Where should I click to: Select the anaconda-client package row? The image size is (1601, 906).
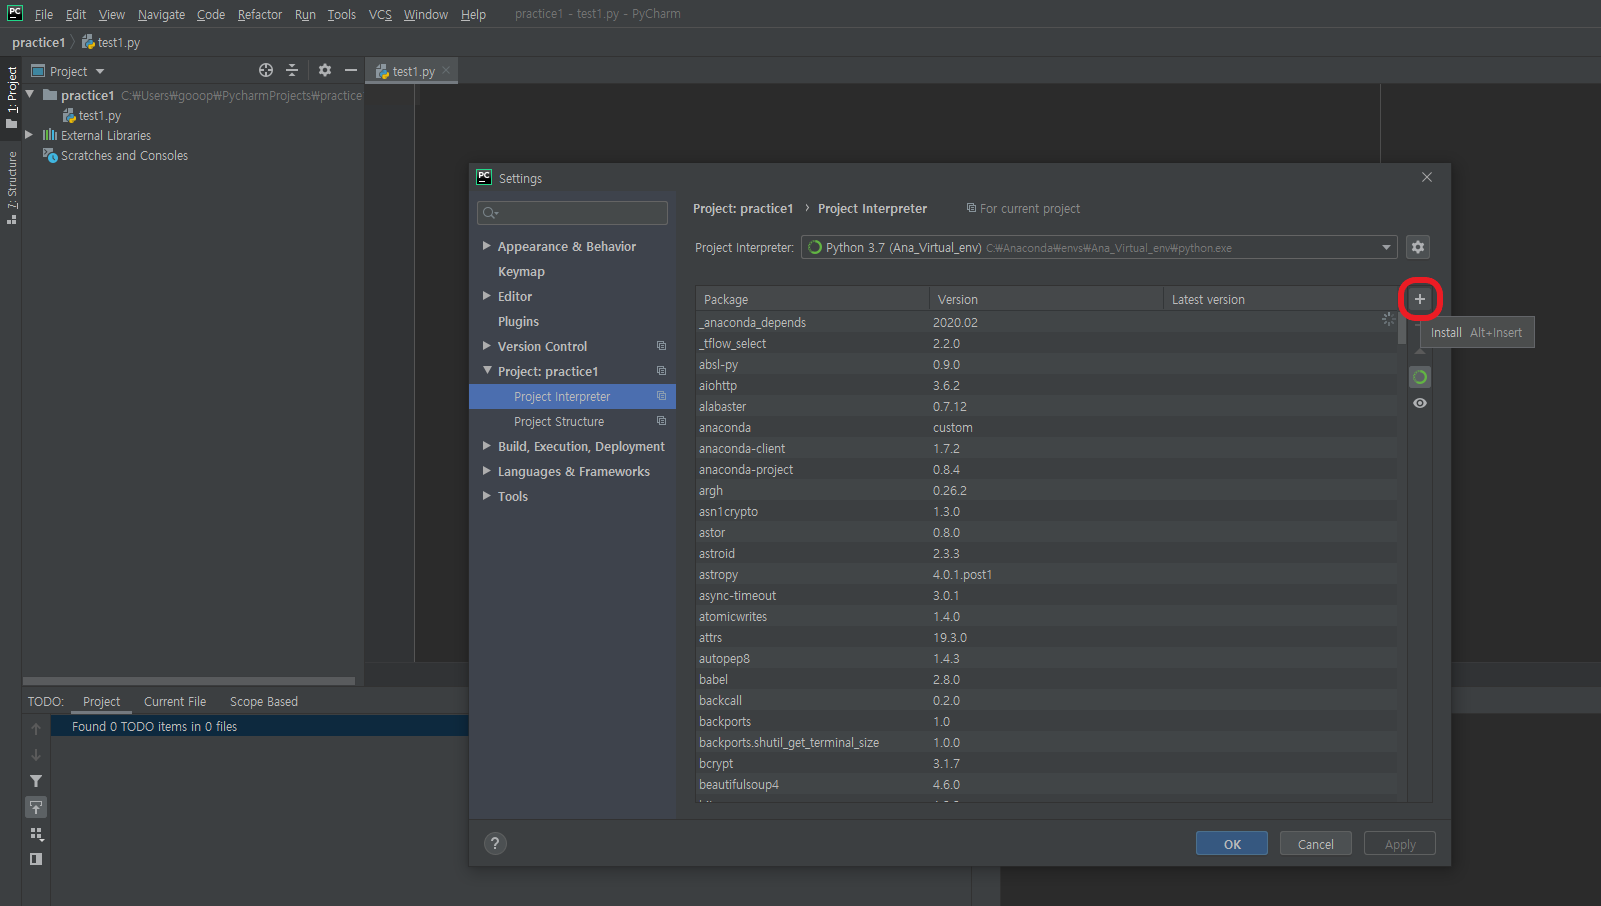[1046, 448]
